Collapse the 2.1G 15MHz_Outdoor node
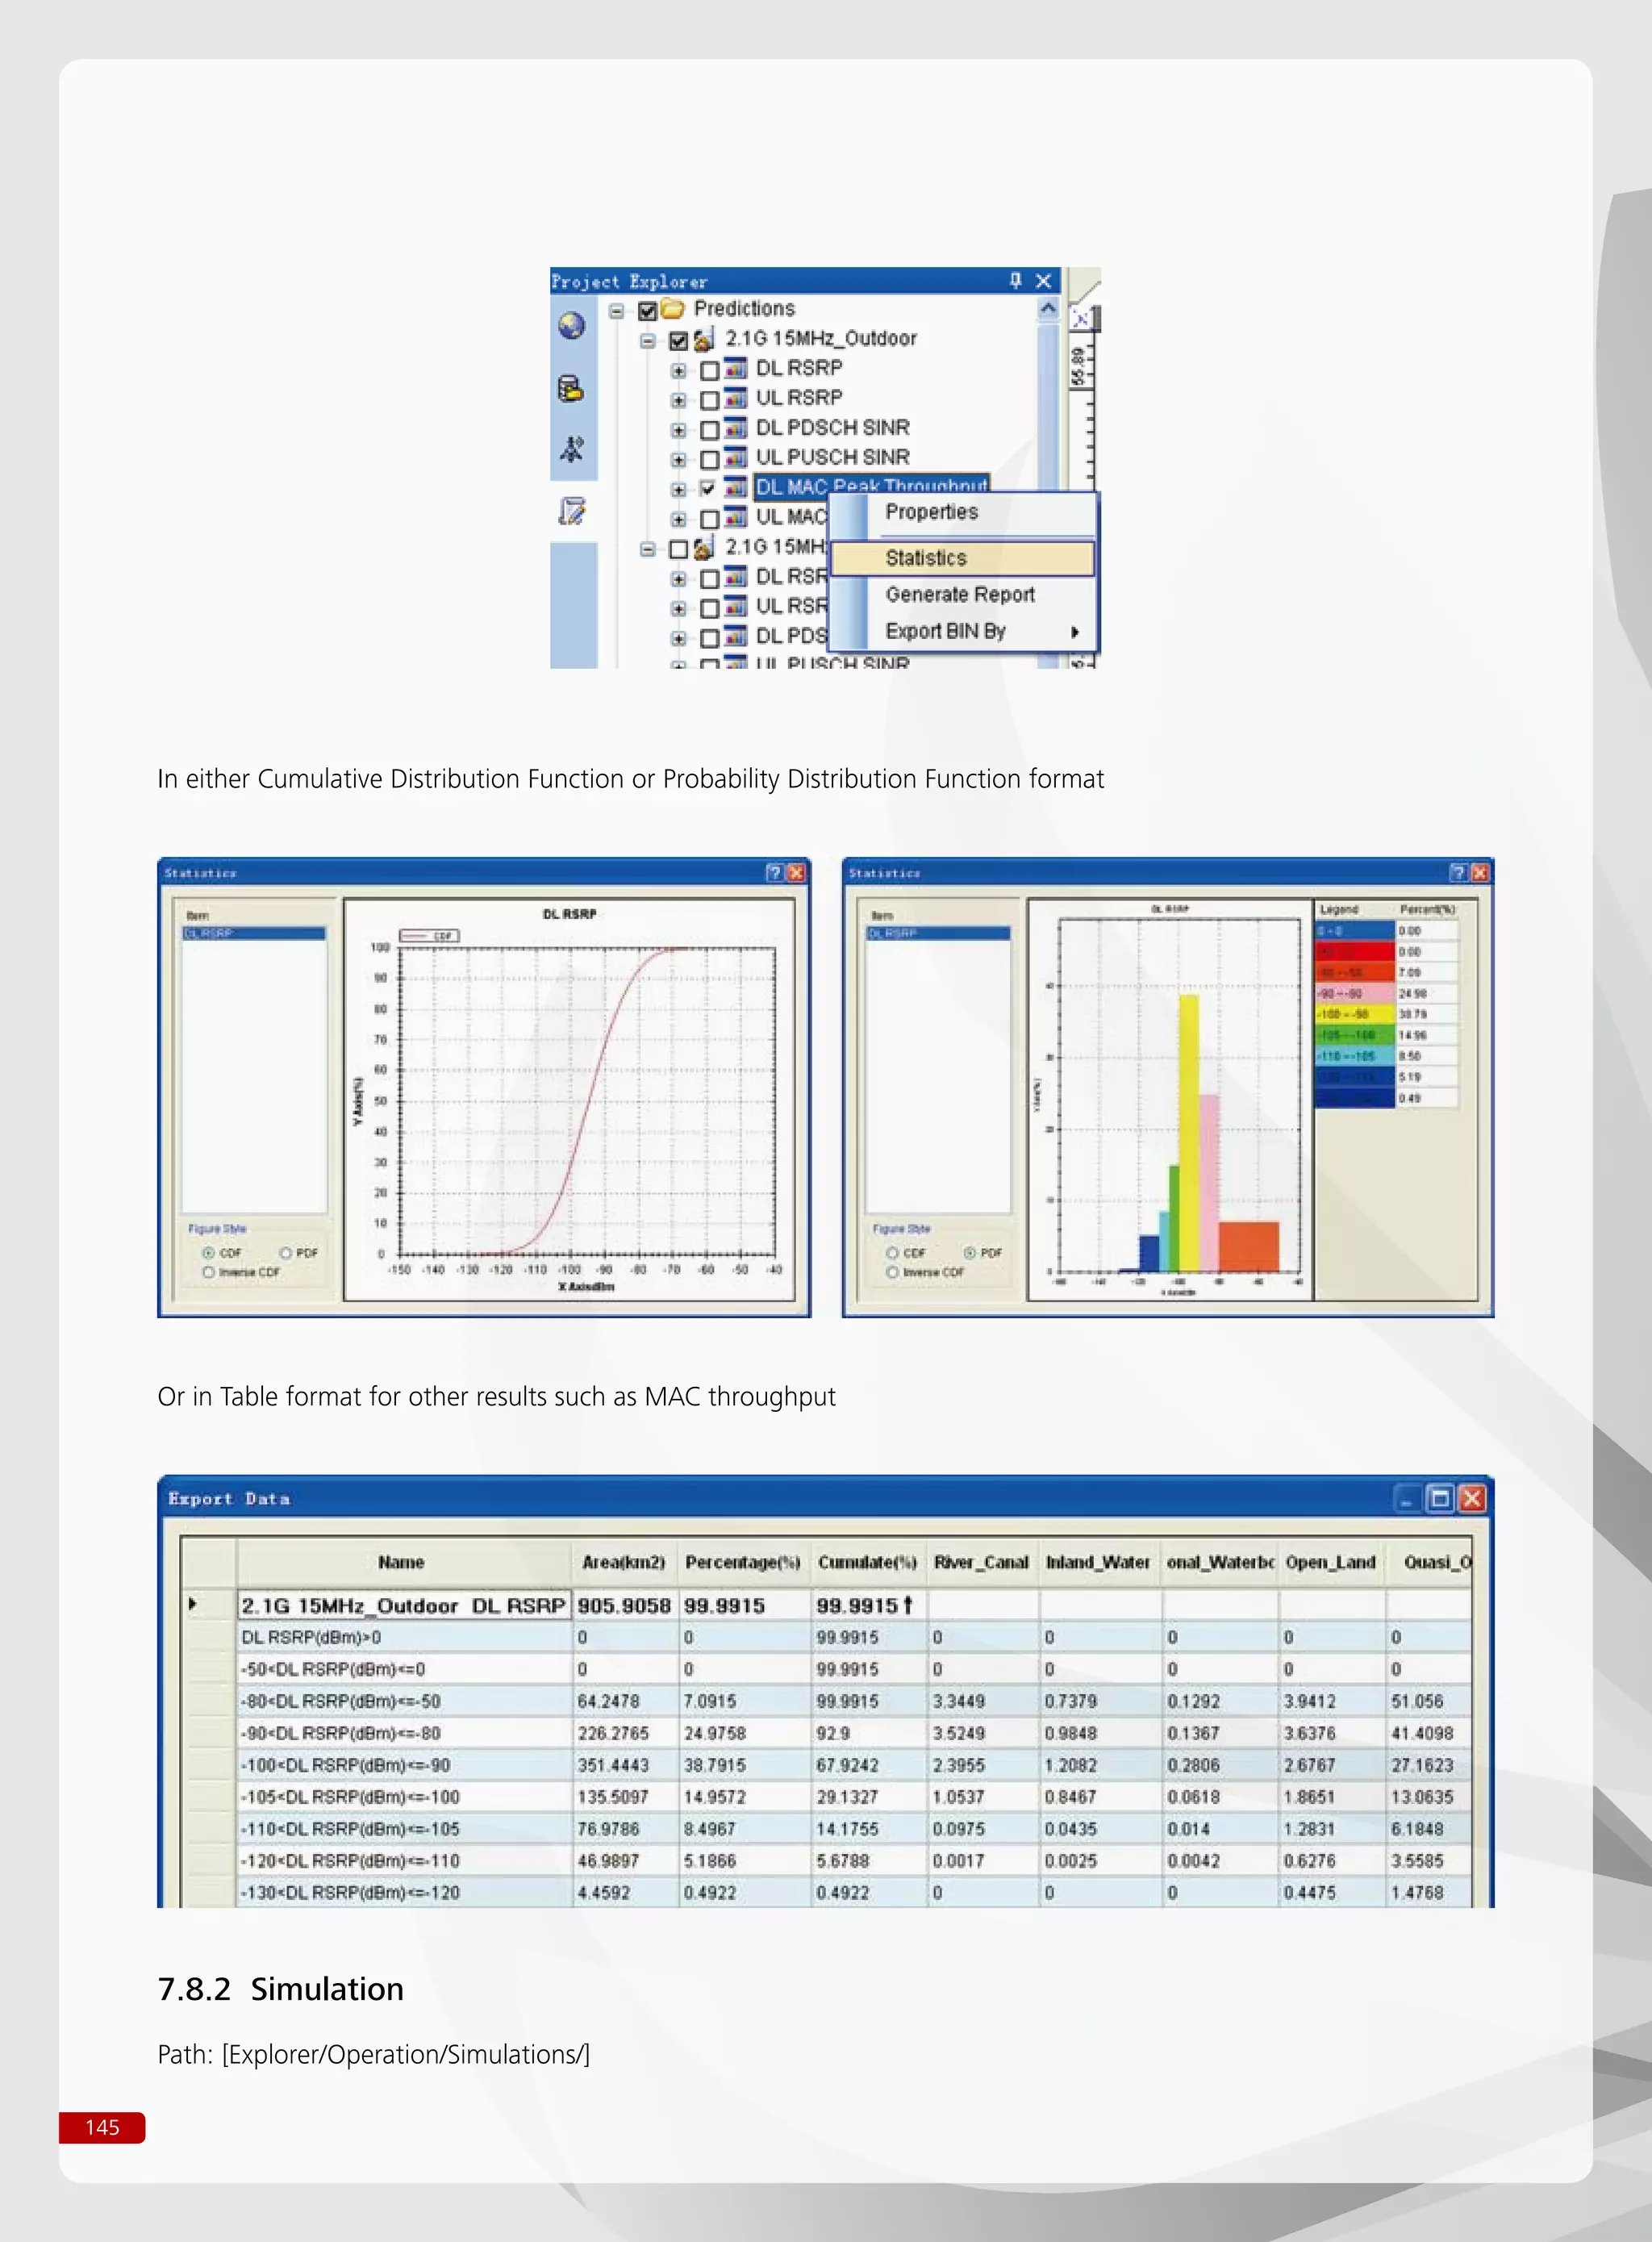 (x=648, y=341)
